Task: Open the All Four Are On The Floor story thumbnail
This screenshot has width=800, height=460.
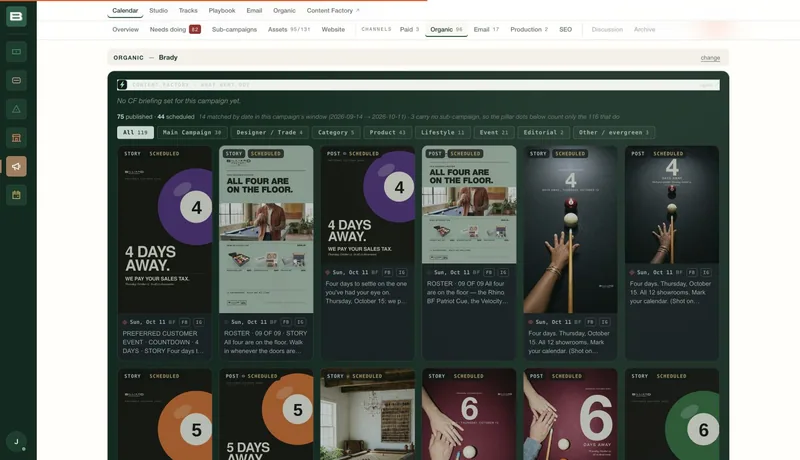Action: coord(266,229)
